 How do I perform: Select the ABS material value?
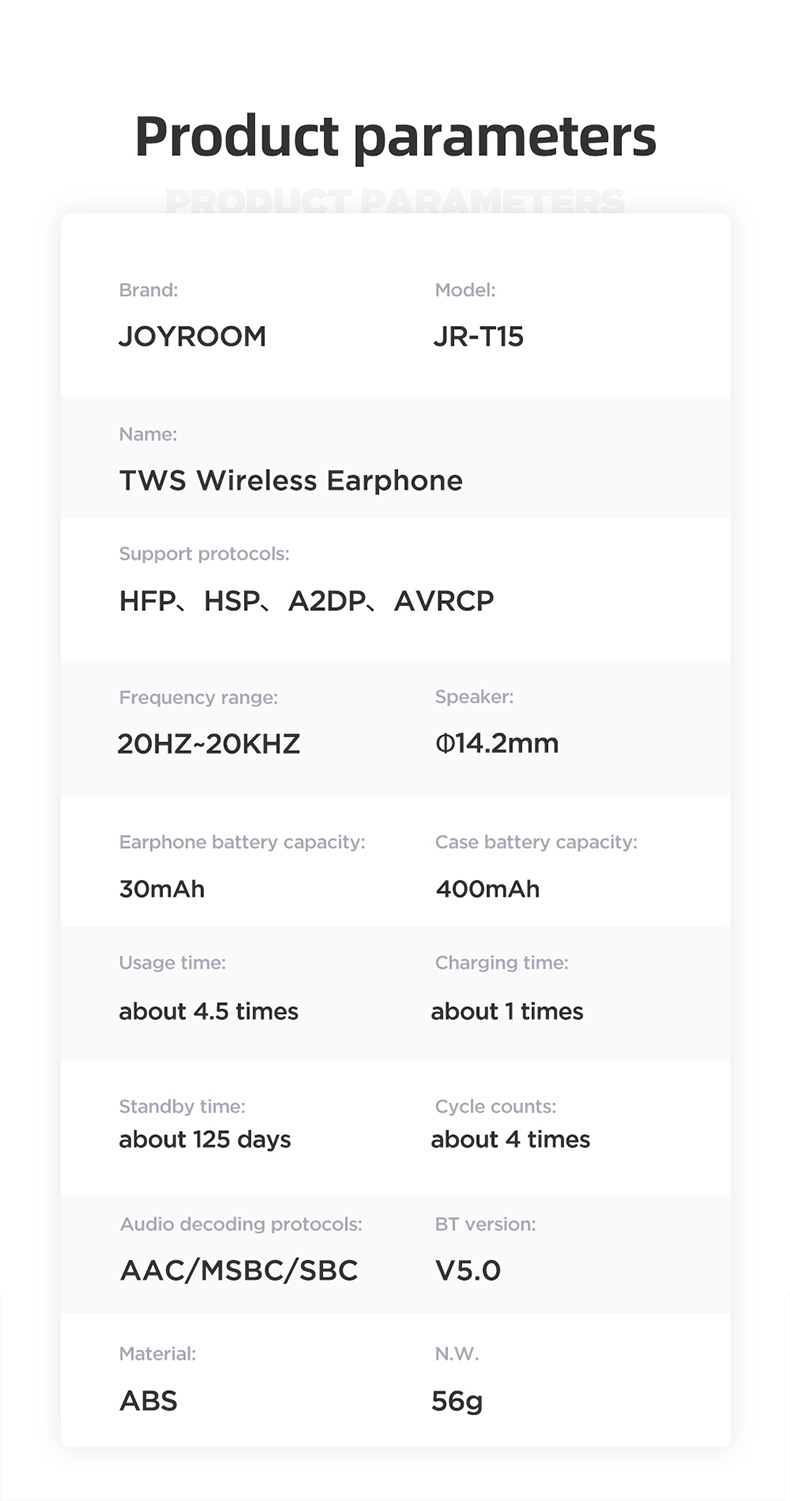148,1401
